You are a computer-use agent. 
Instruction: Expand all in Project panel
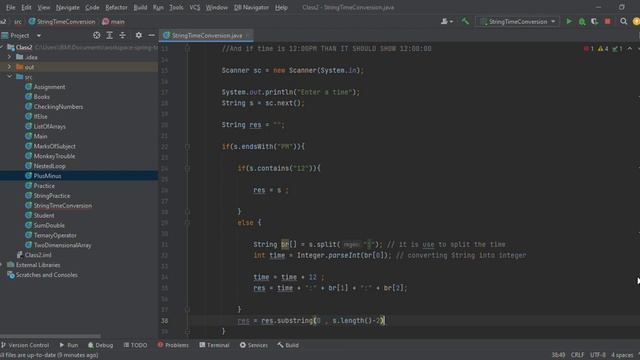(109, 36)
